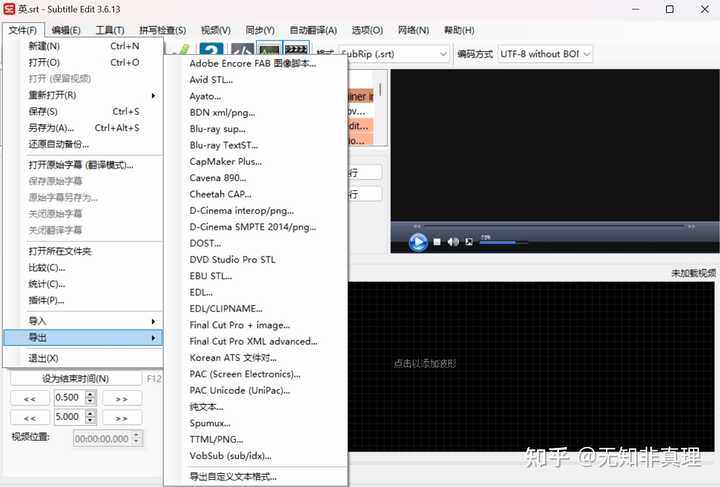Choose 打开所在文件夹 menu entry
The height and width of the screenshot is (487, 720).
83,251
